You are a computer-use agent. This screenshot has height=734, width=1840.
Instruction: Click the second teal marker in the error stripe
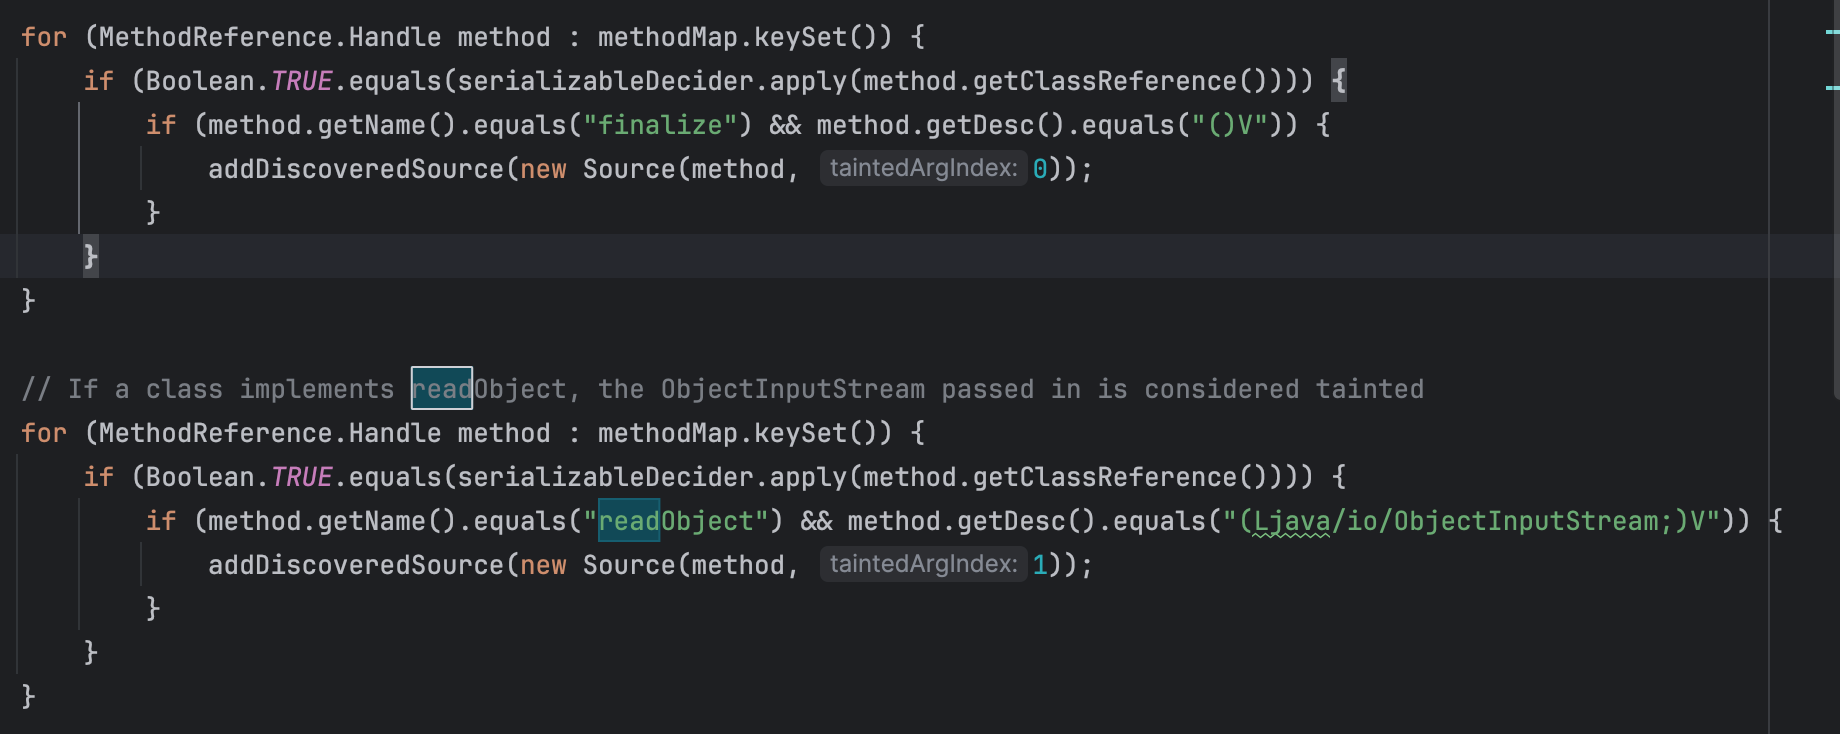[1832, 88]
